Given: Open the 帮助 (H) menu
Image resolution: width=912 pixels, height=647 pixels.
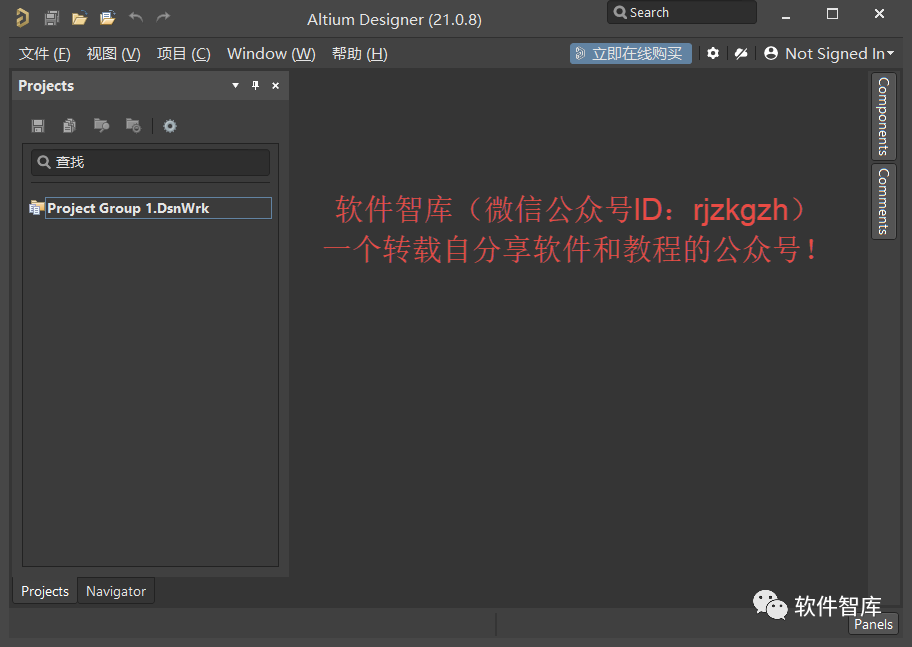Looking at the screenshot, I should [359, 54].
